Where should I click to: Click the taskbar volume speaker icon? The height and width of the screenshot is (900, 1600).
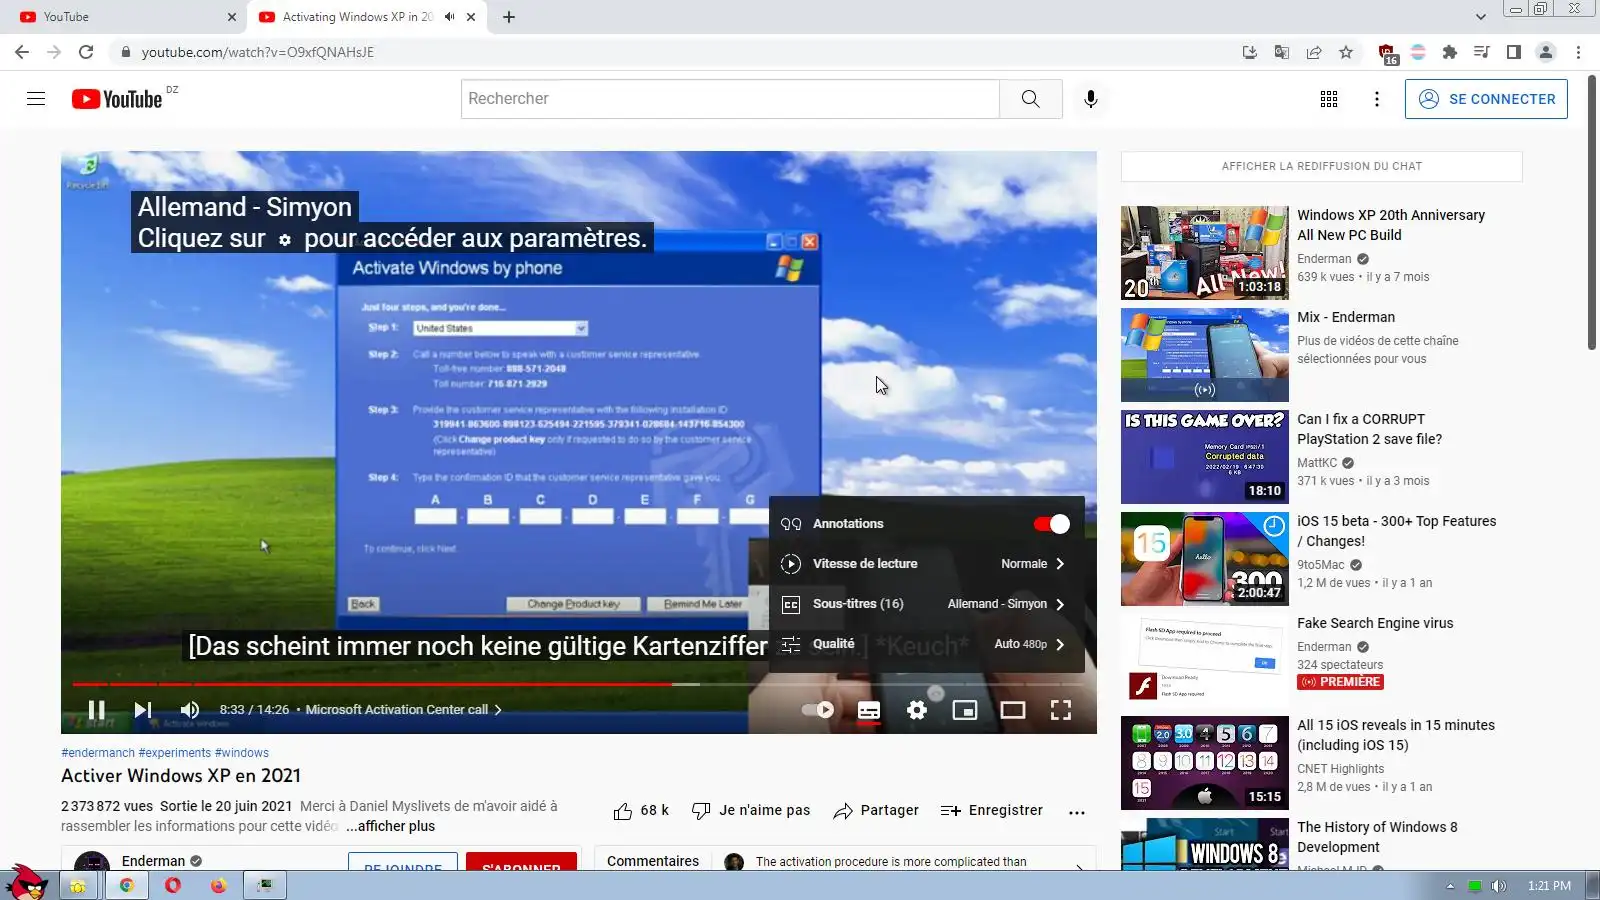click(1498, 886)
